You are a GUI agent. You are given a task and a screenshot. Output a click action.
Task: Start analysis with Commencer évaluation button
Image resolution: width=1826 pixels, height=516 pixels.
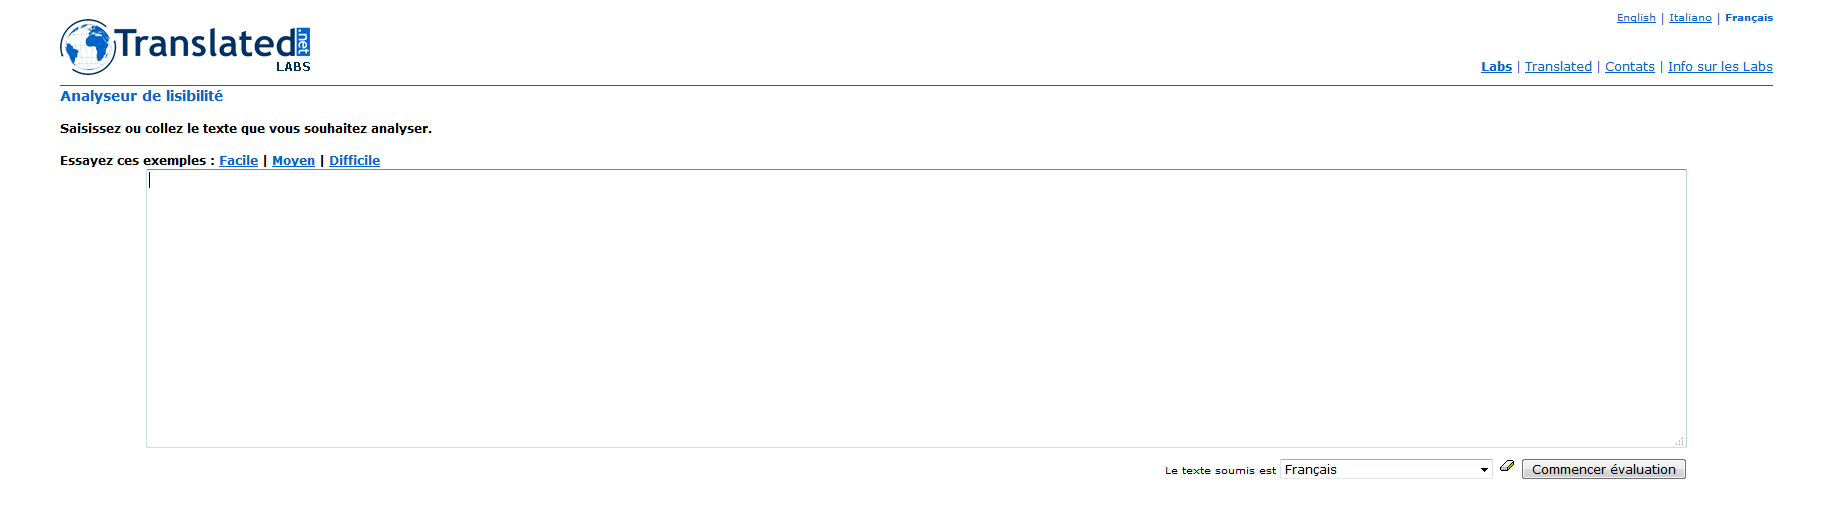coord(1603,469)
